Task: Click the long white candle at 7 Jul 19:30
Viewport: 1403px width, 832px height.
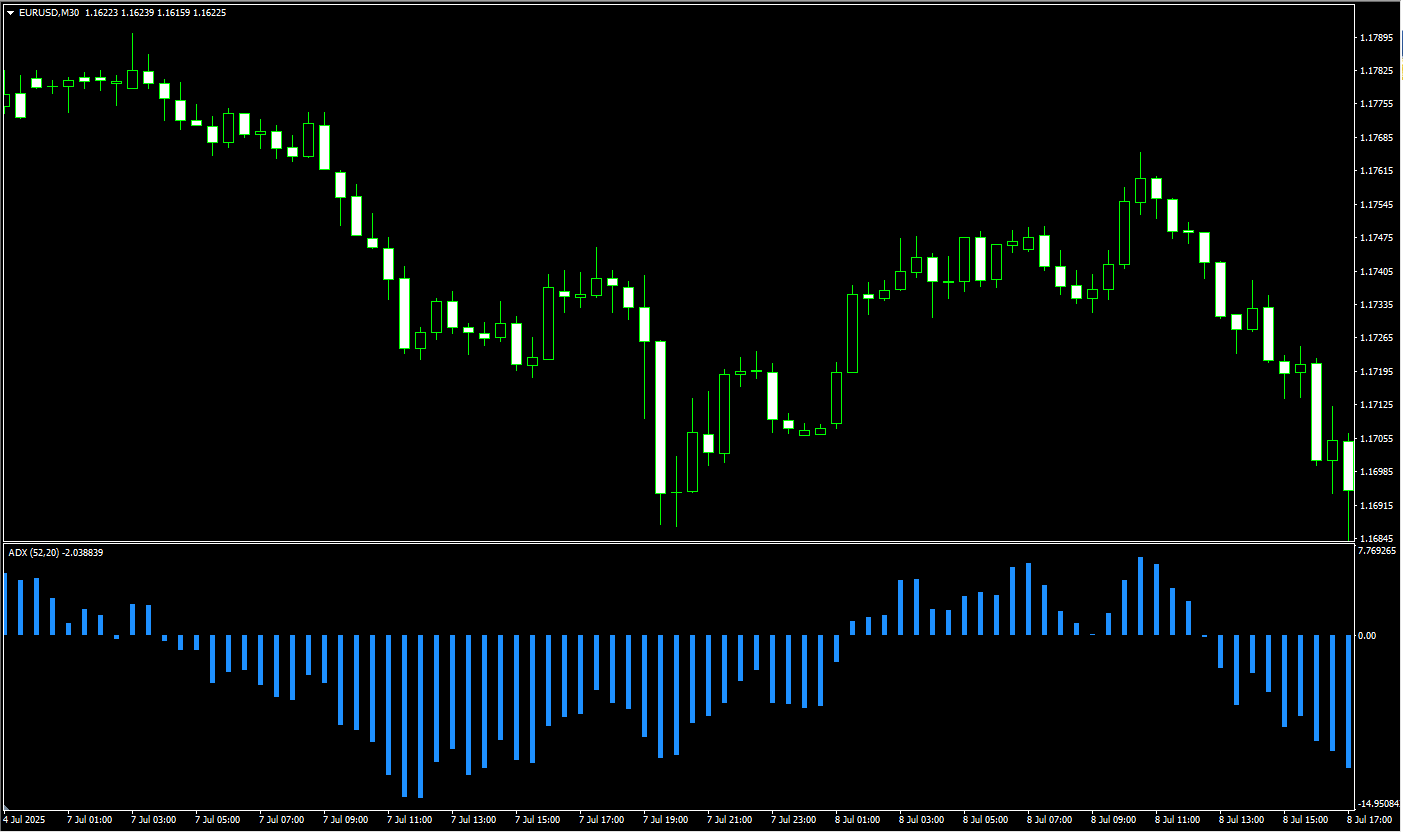Action: point(660,417)
